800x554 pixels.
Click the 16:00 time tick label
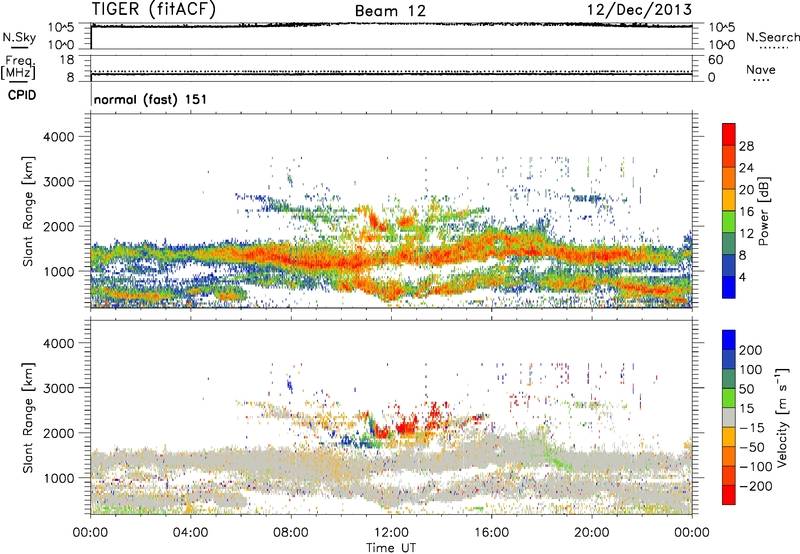491,533
